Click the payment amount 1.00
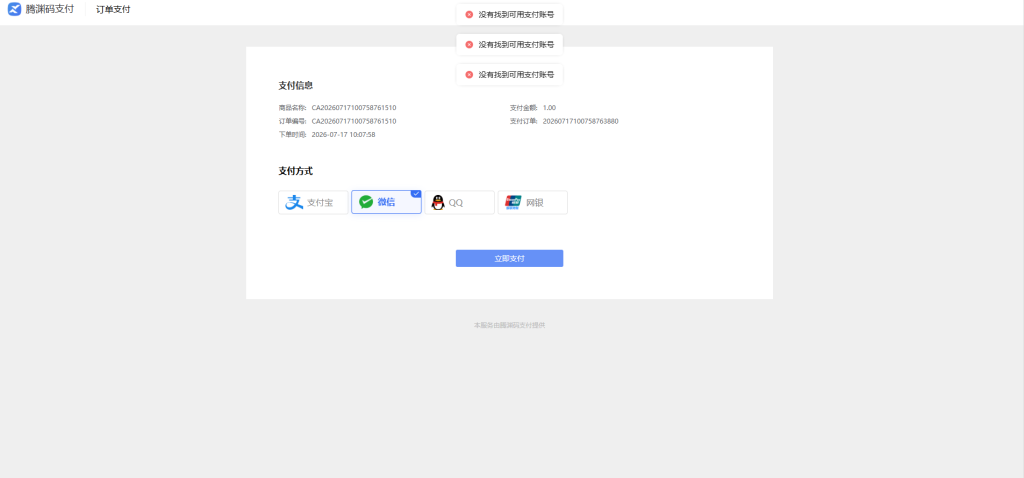The width and height of the screenshot is (1024, 478). click(x=549, y=108)
